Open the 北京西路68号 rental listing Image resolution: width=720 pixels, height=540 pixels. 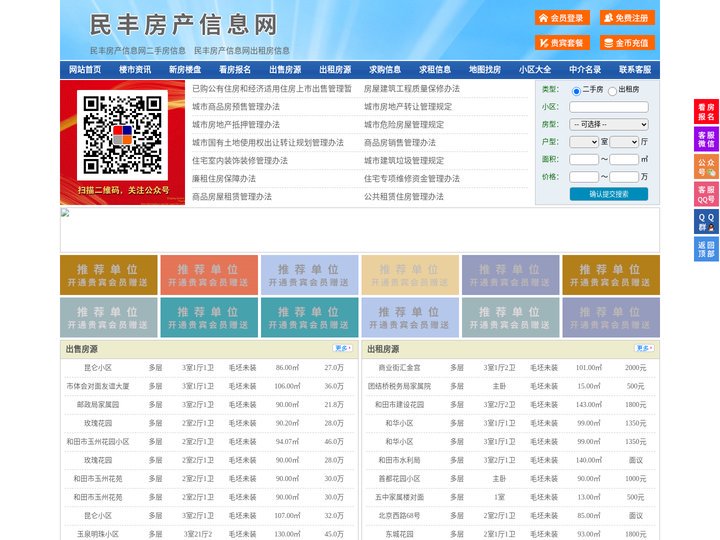(x=399, y=516)
